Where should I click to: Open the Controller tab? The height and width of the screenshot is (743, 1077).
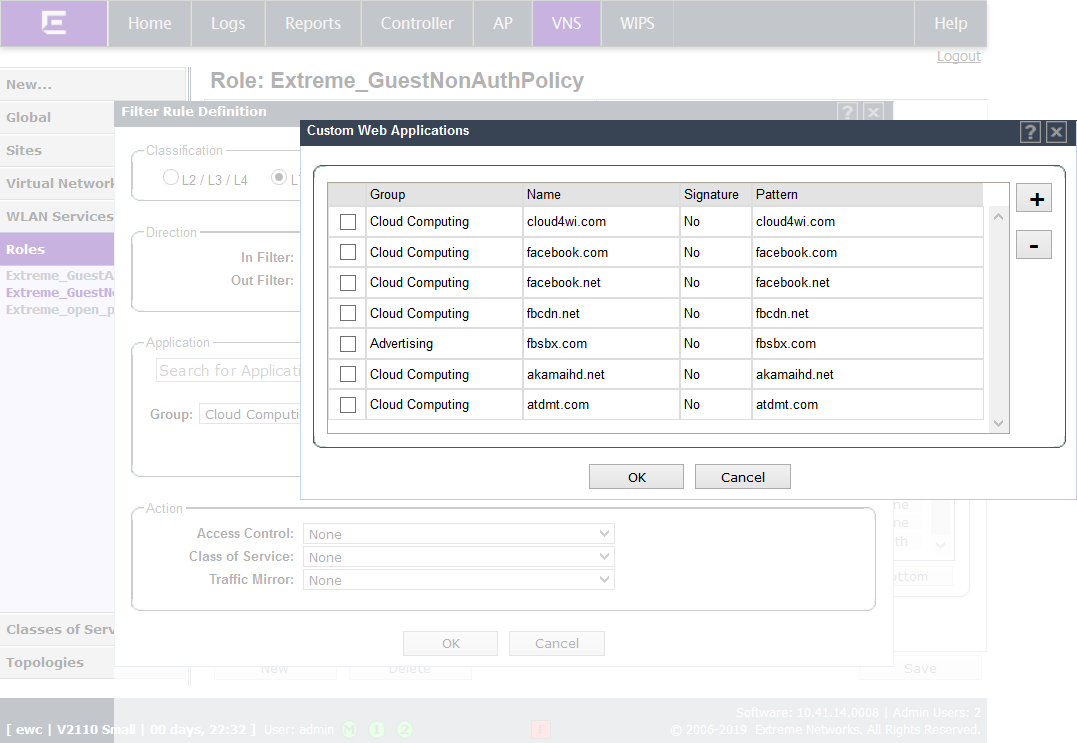click(417, 23)
